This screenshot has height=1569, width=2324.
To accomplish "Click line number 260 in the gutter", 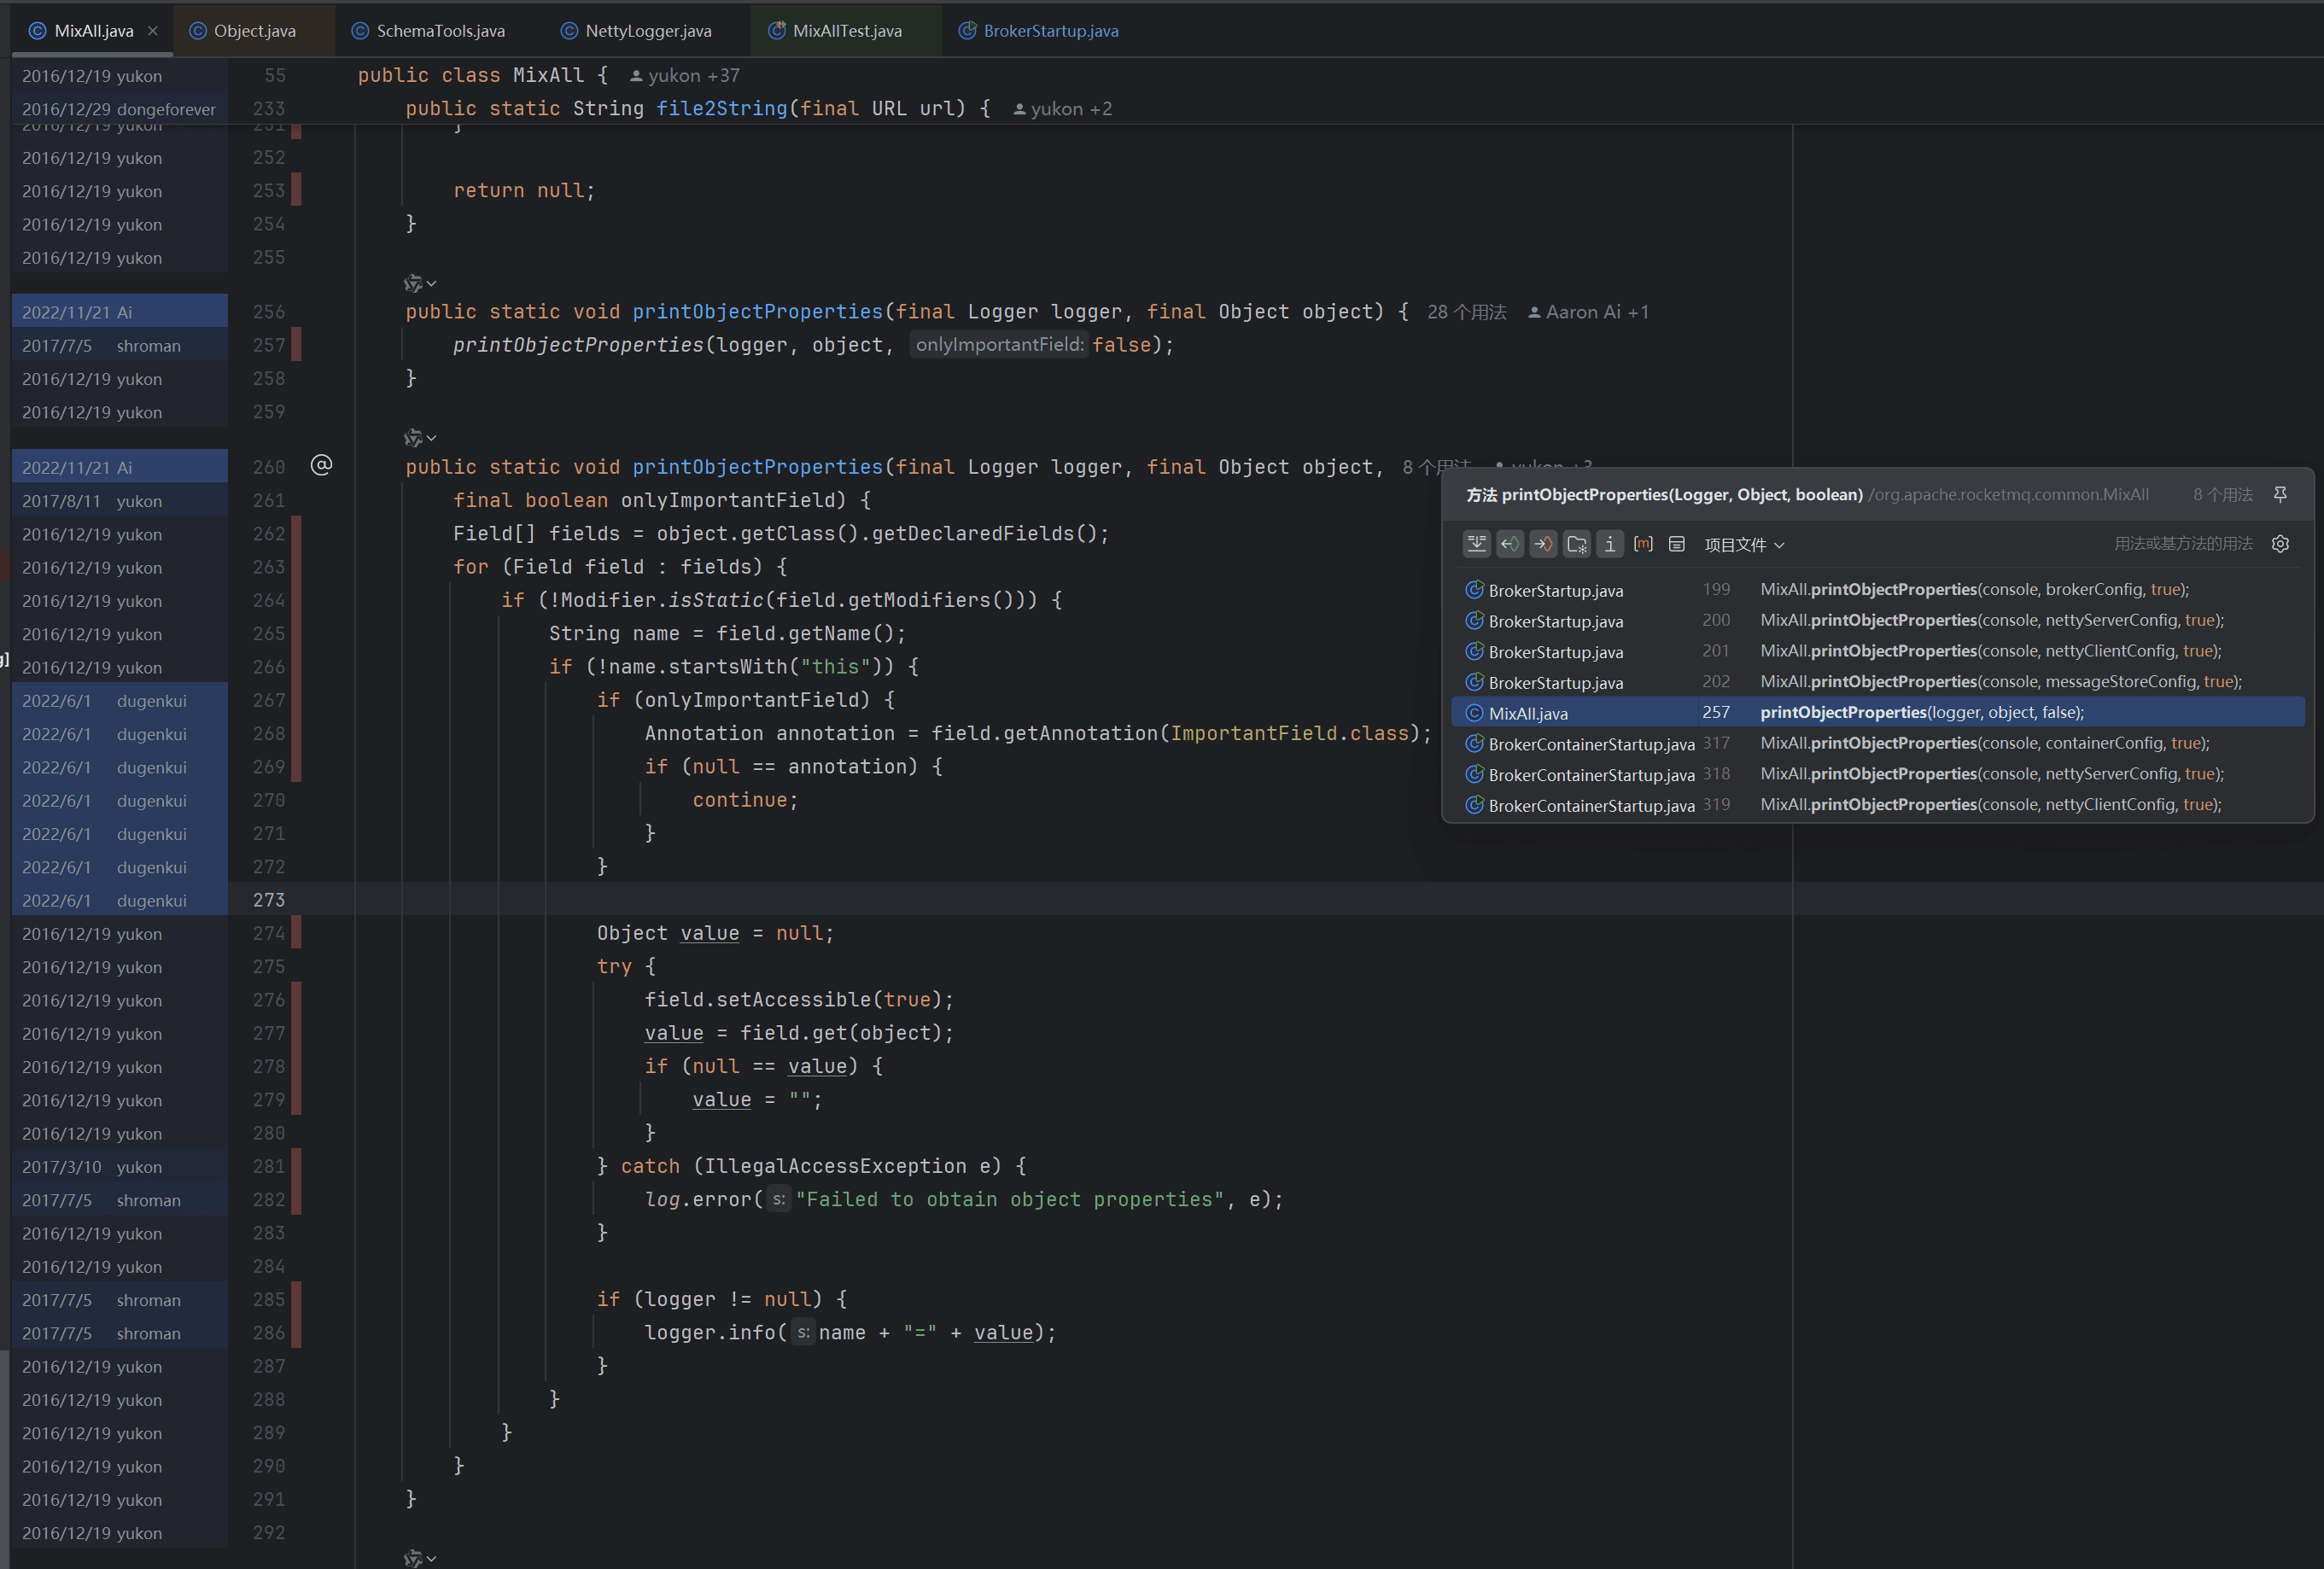I will coord(269,467).
